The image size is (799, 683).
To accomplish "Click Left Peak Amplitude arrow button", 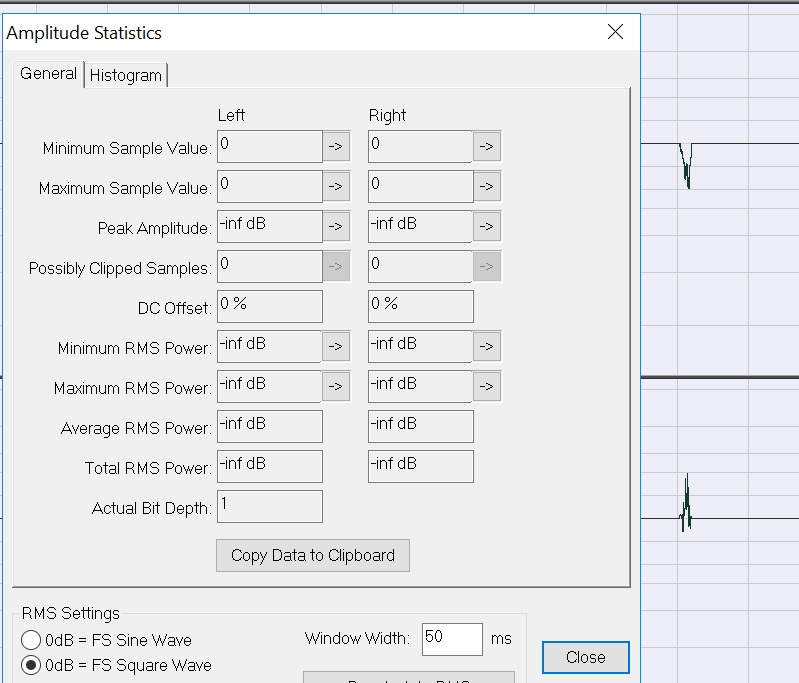I will [x=336, y=227].
